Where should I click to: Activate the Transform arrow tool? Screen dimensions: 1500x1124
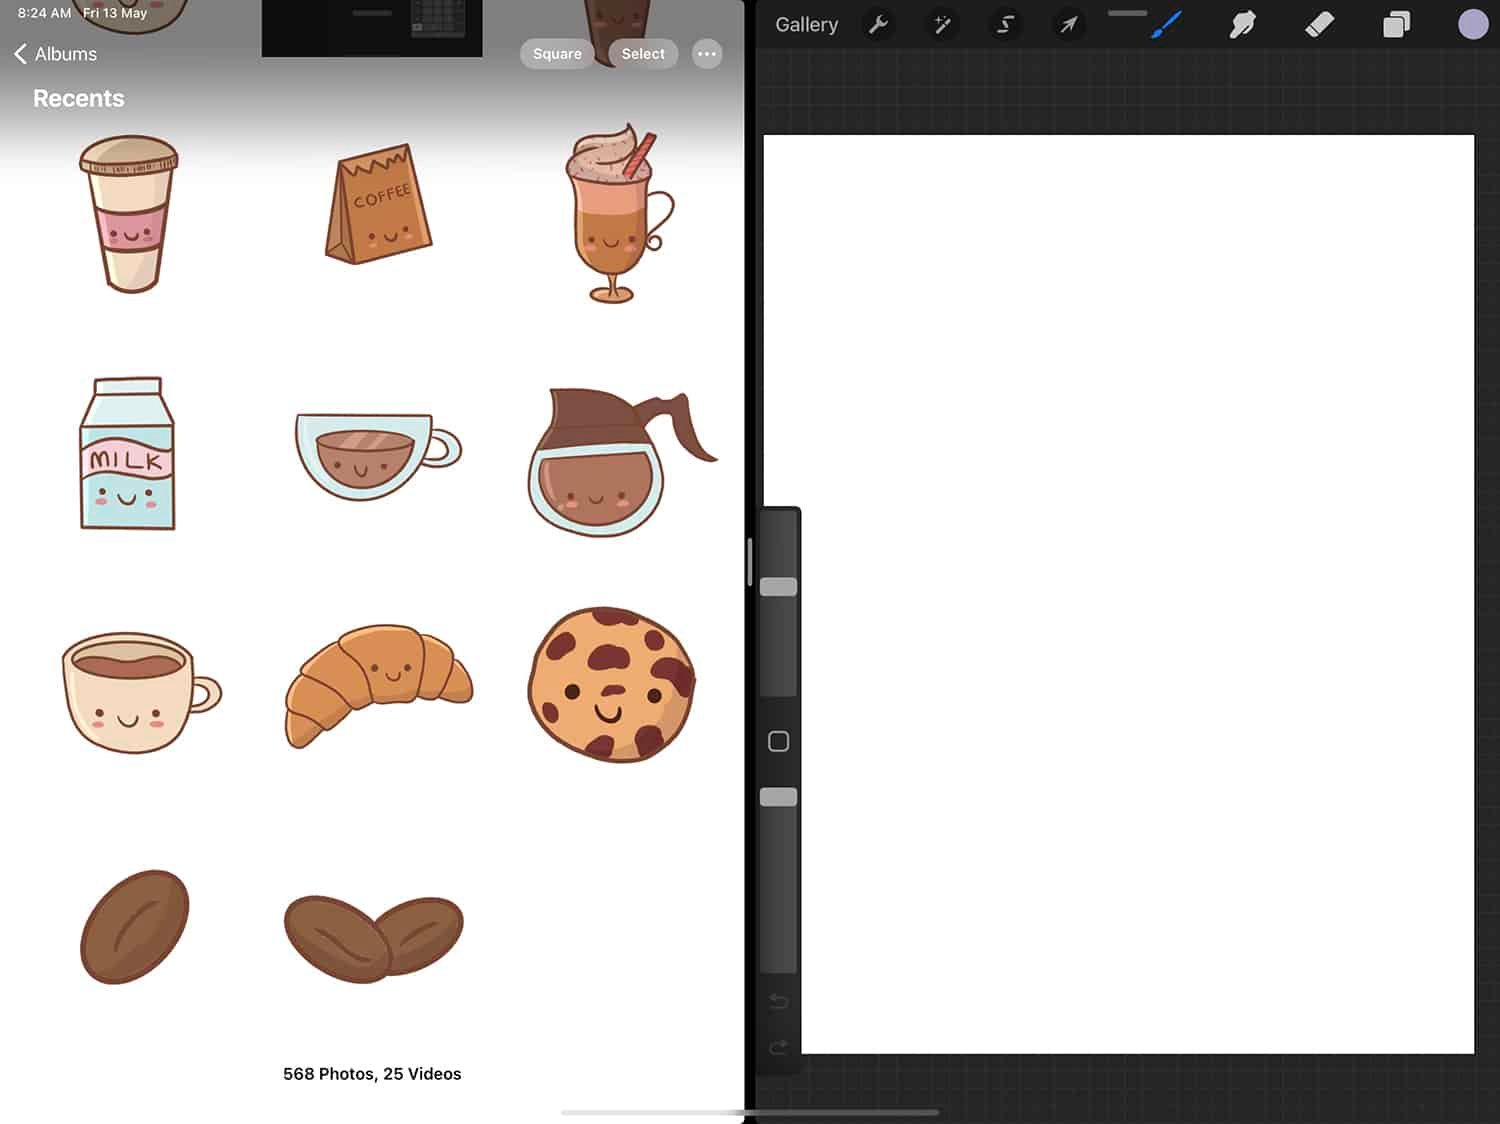1068,24
